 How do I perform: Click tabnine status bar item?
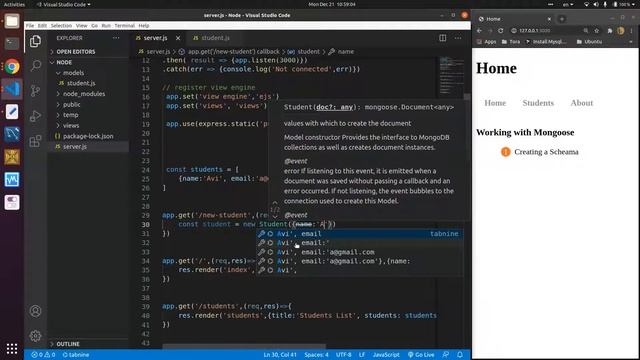coord(76,355)
